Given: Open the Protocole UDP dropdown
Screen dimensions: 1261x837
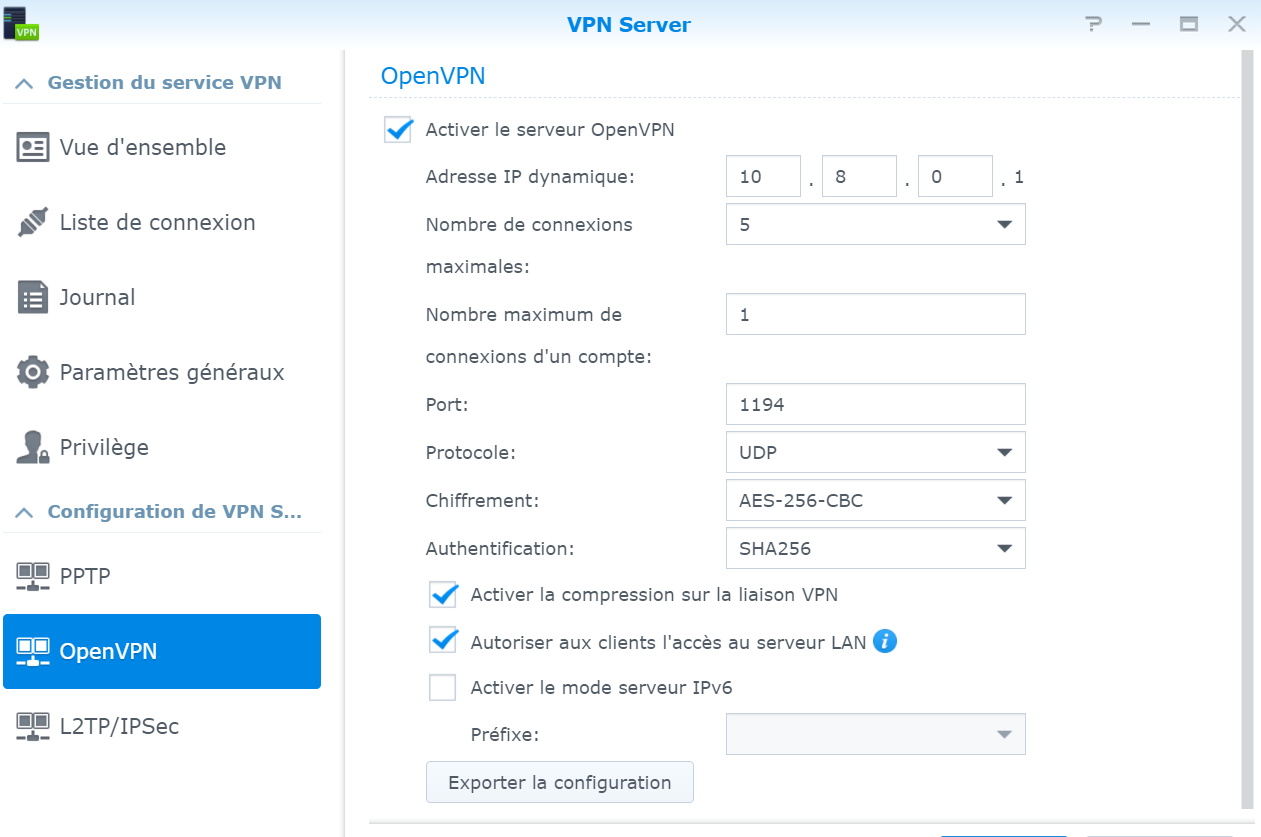Looking at the screenshot, I should (x=875, y=453).
